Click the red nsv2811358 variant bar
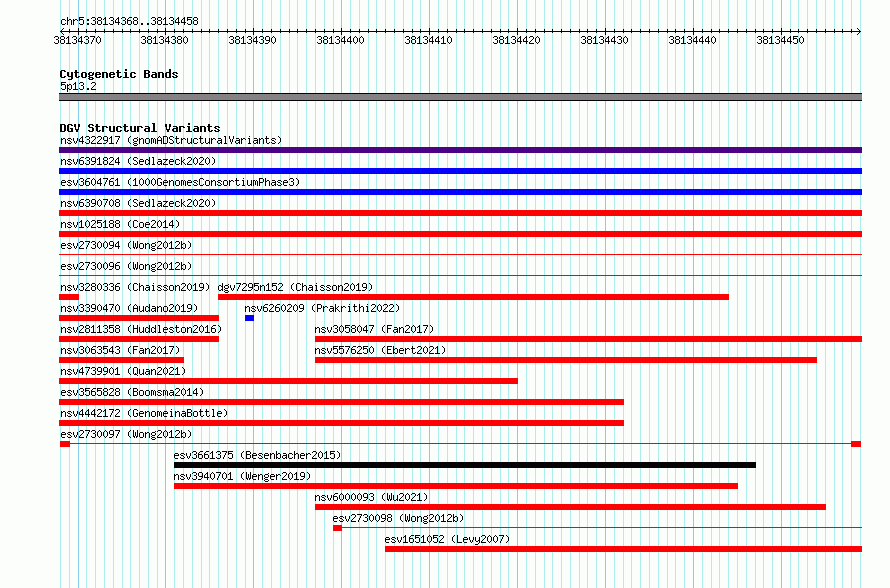The image size is (890, 588). click(139, 339)
